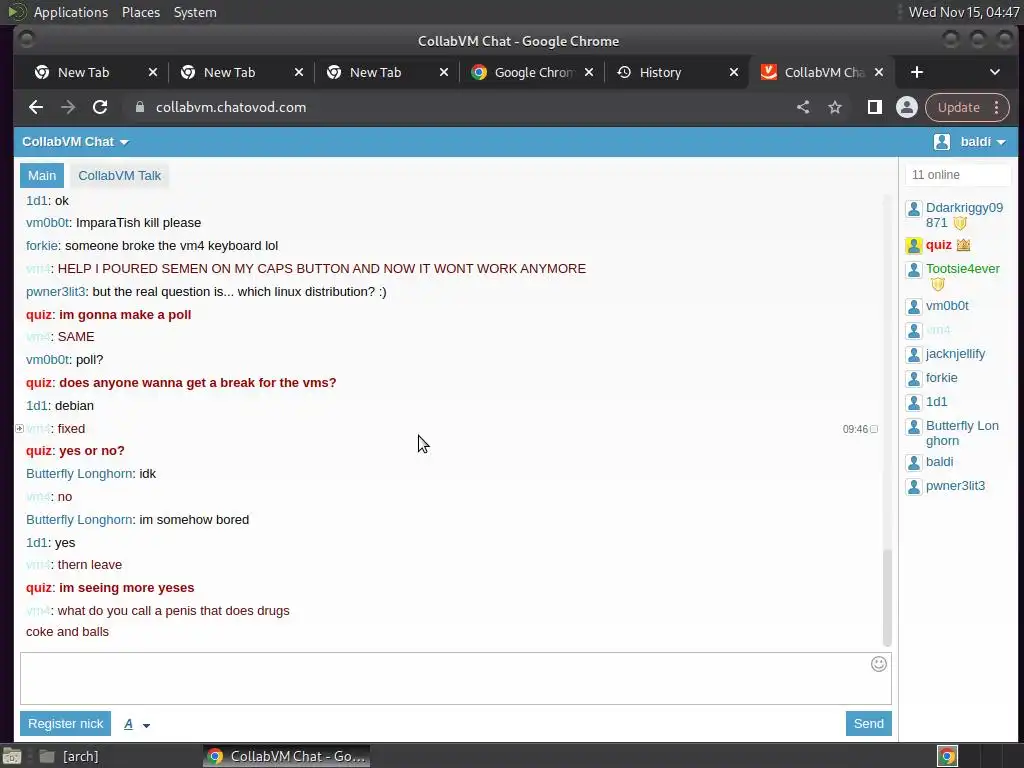This screenshot has height=768, width=1024.
Task: Switch to the CollabVM Talk tab
Action: [120, 176]
